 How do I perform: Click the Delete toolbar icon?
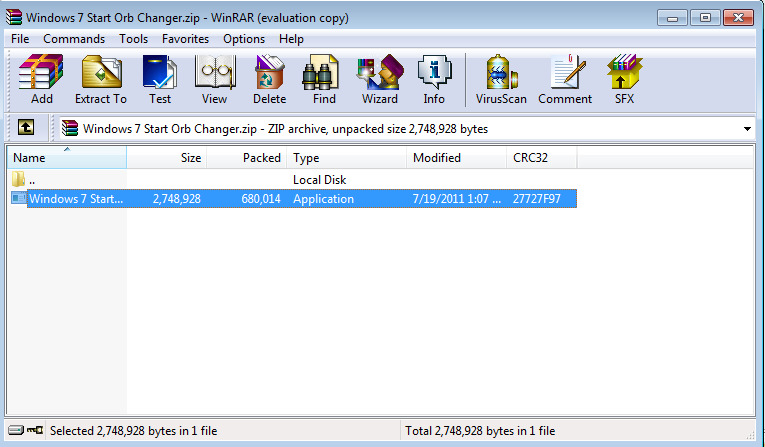[269, 79]
